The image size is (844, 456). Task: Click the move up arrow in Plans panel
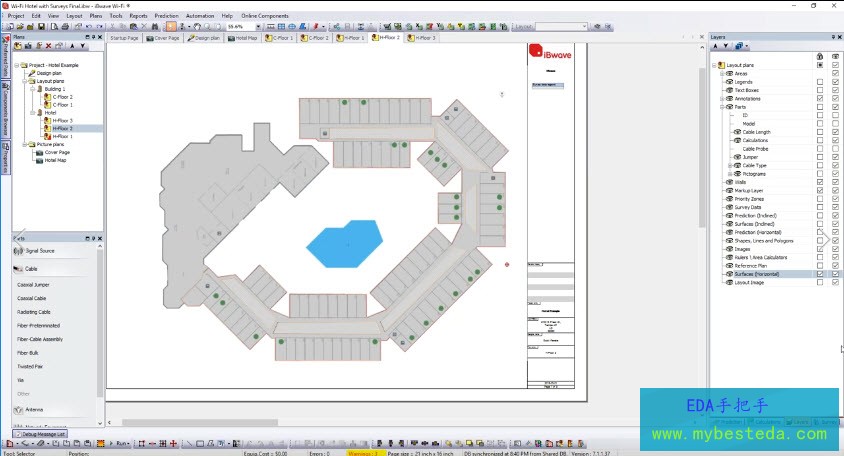point(72,46)
